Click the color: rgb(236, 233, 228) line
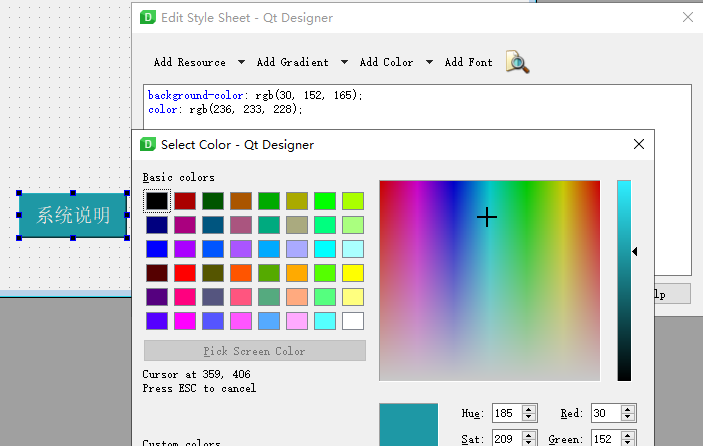This screenshot has width=703, height=446. click(x=225, y=109)
